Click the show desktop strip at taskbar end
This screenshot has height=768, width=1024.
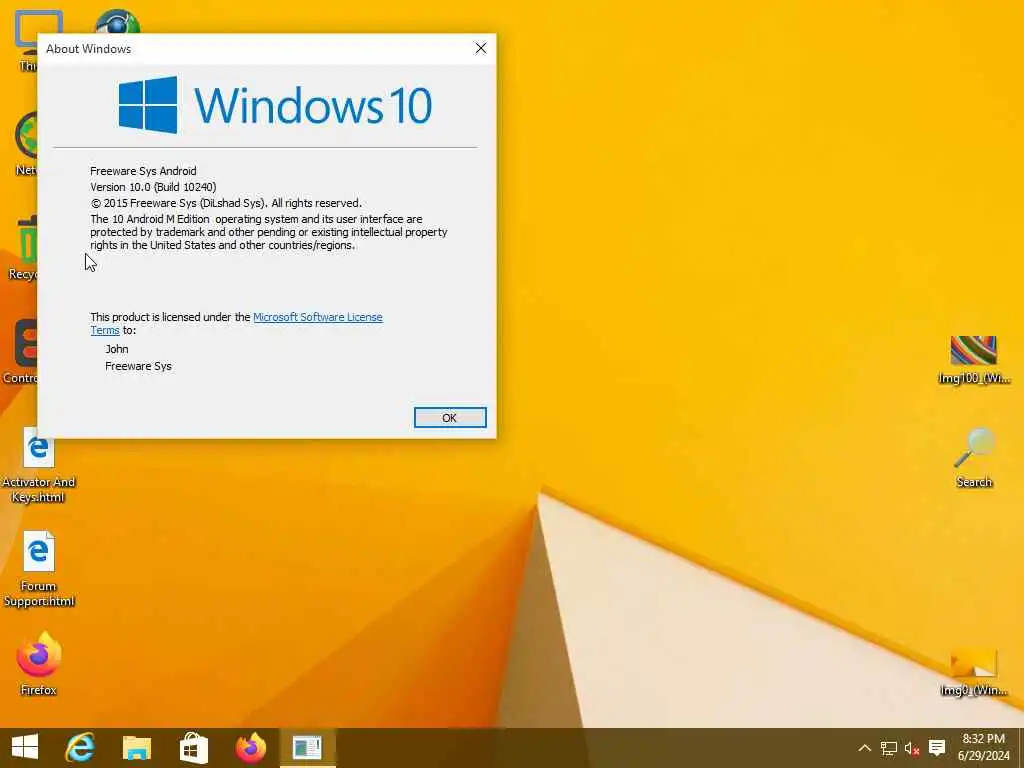tap(1021, 748)
